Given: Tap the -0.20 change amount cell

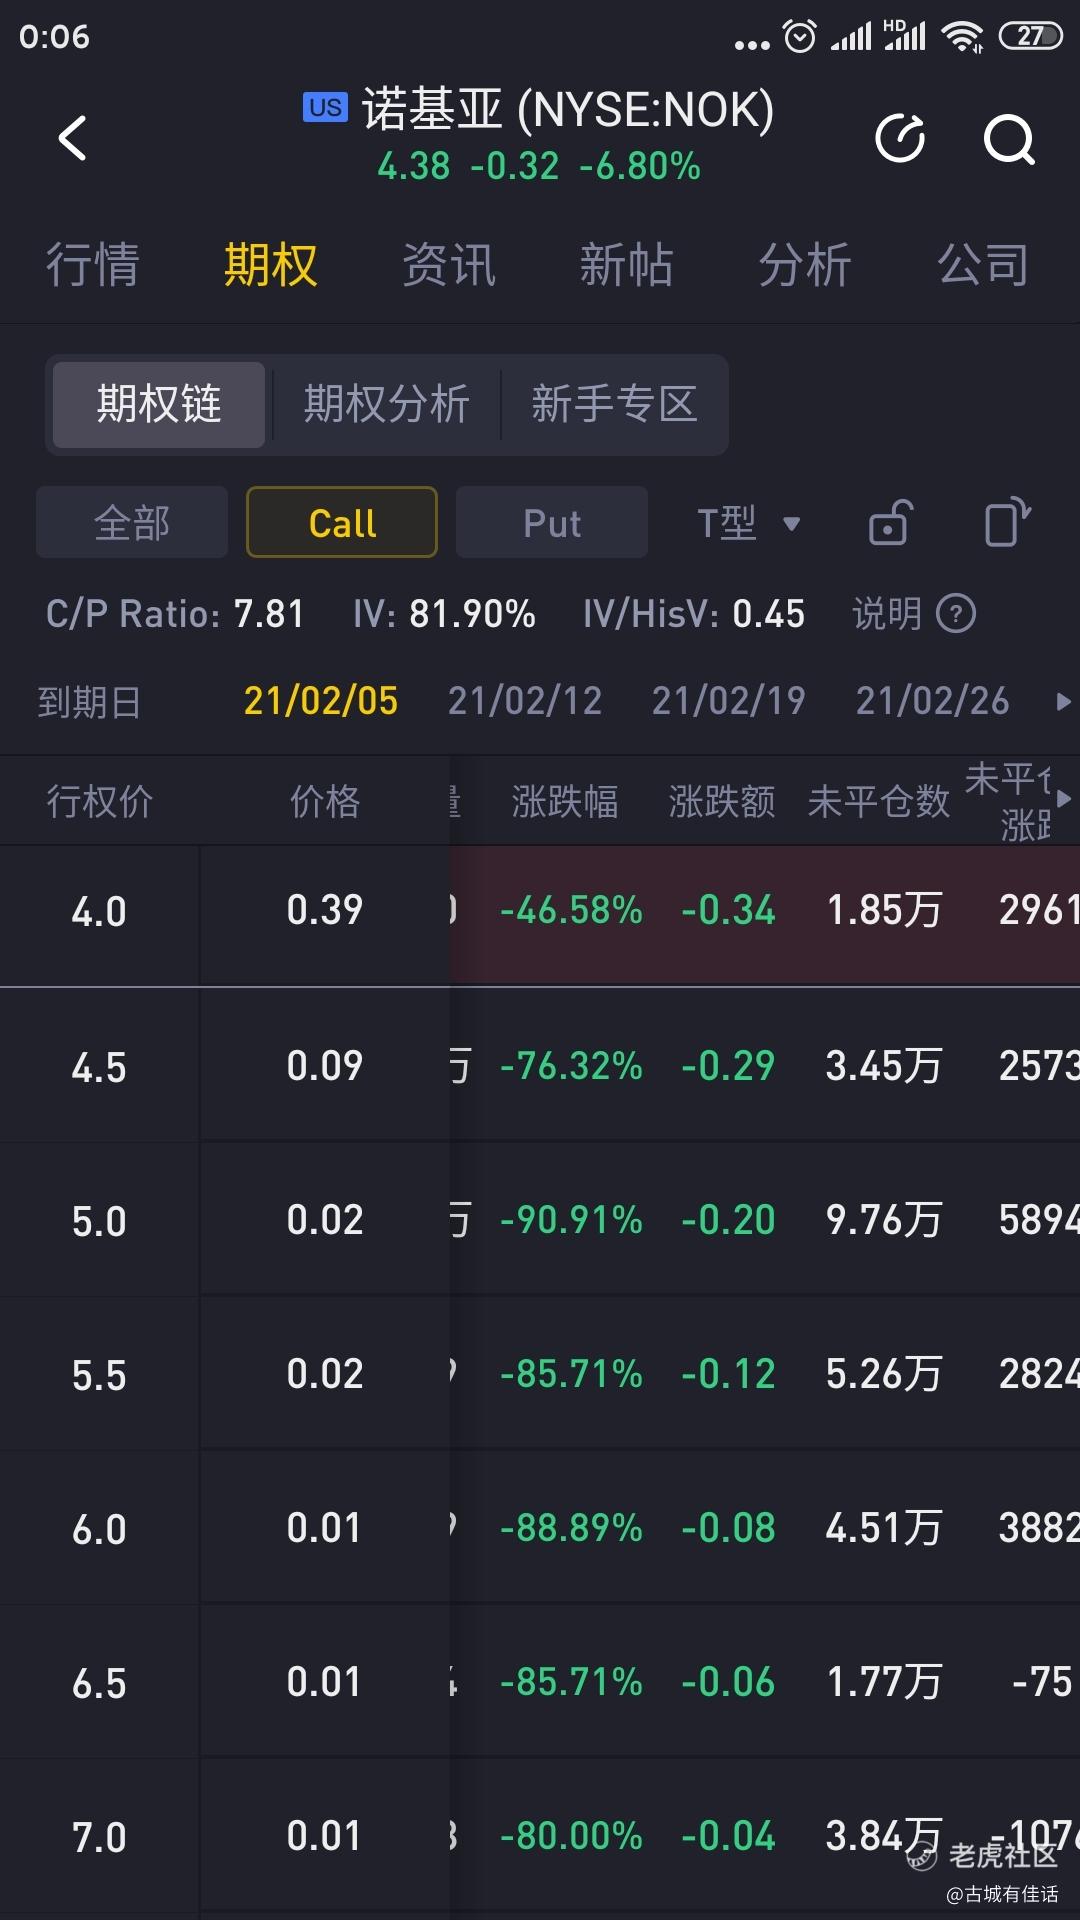Looking at the screenshot, I should click(728, 1220).
